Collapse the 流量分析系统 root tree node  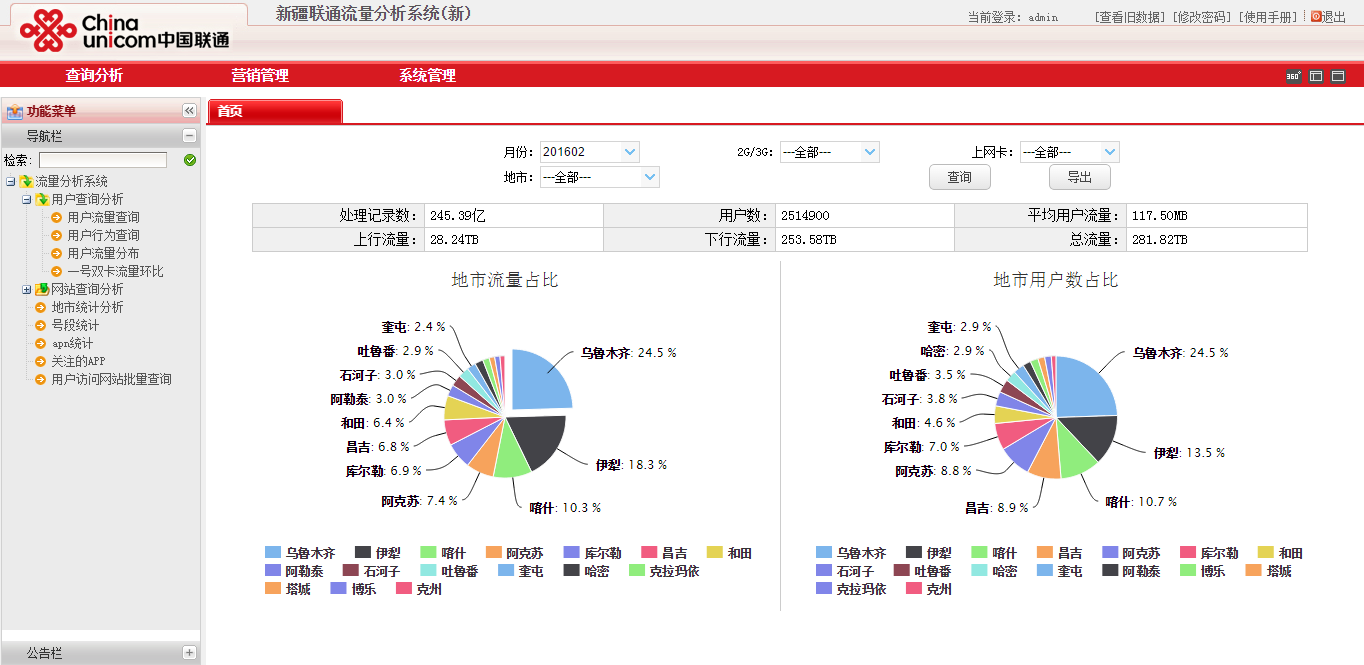coord(10,181)
